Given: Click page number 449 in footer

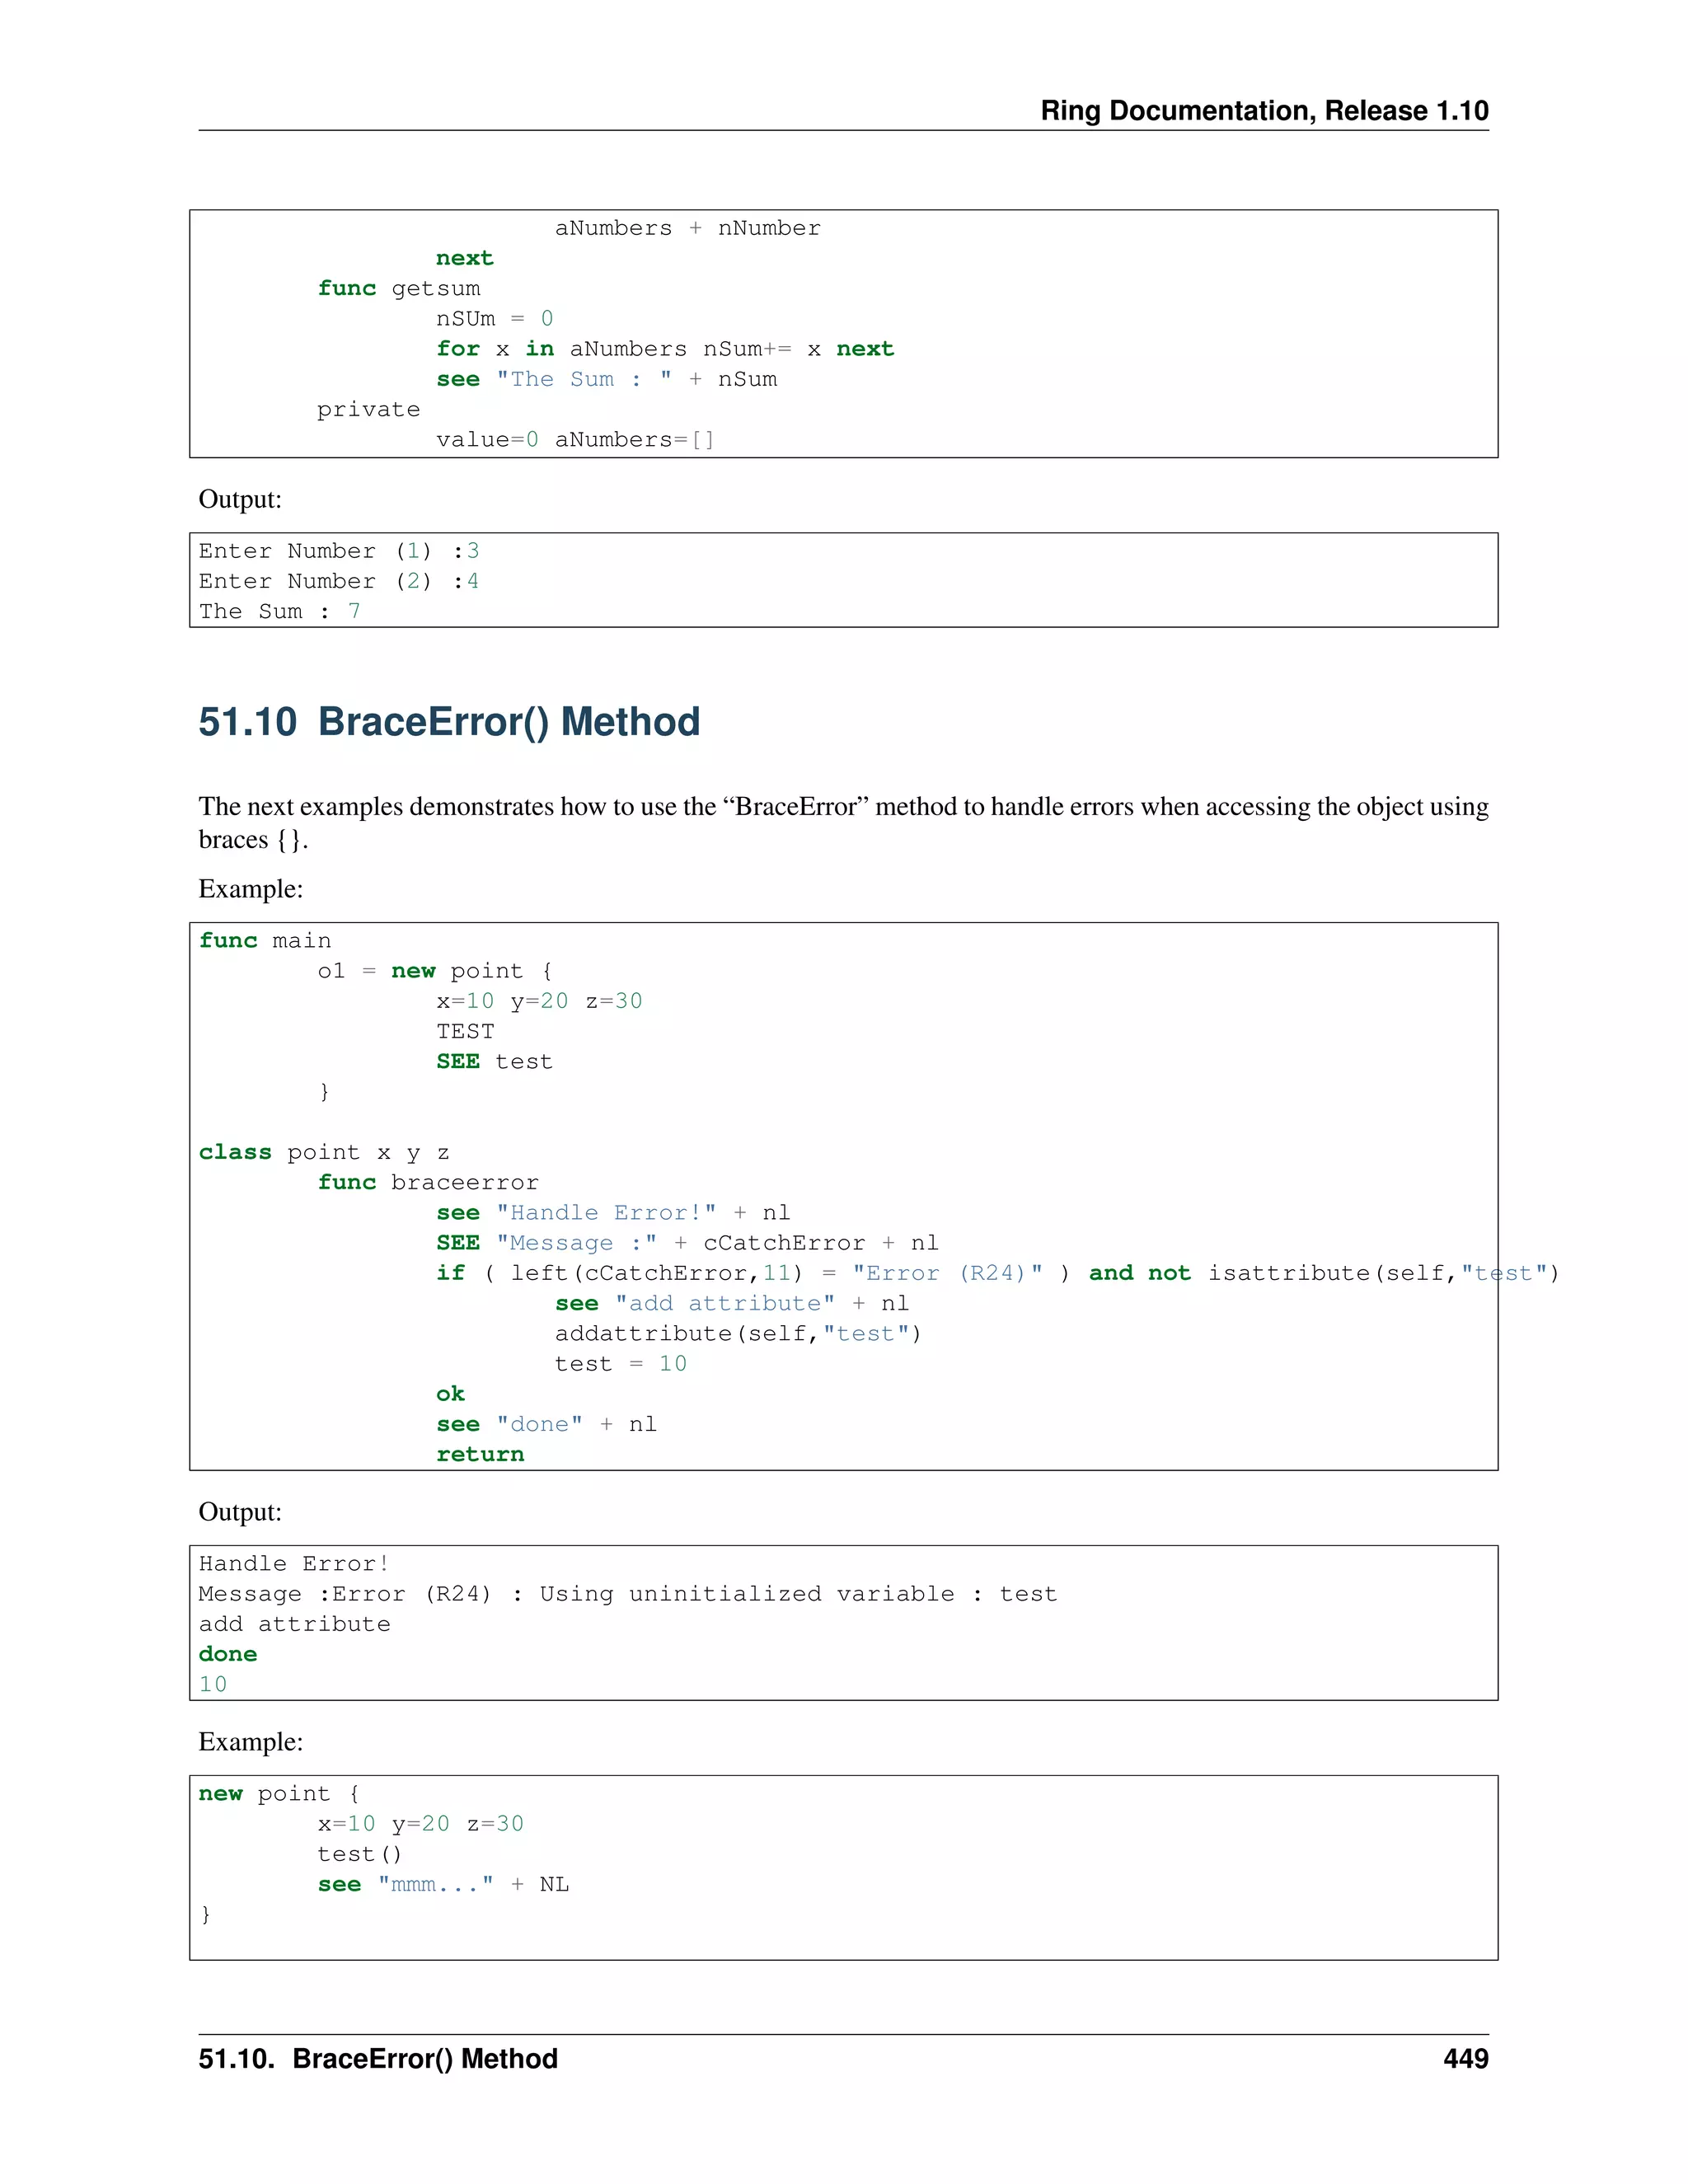Looking at the screenshot, I should (1465, 2058).
